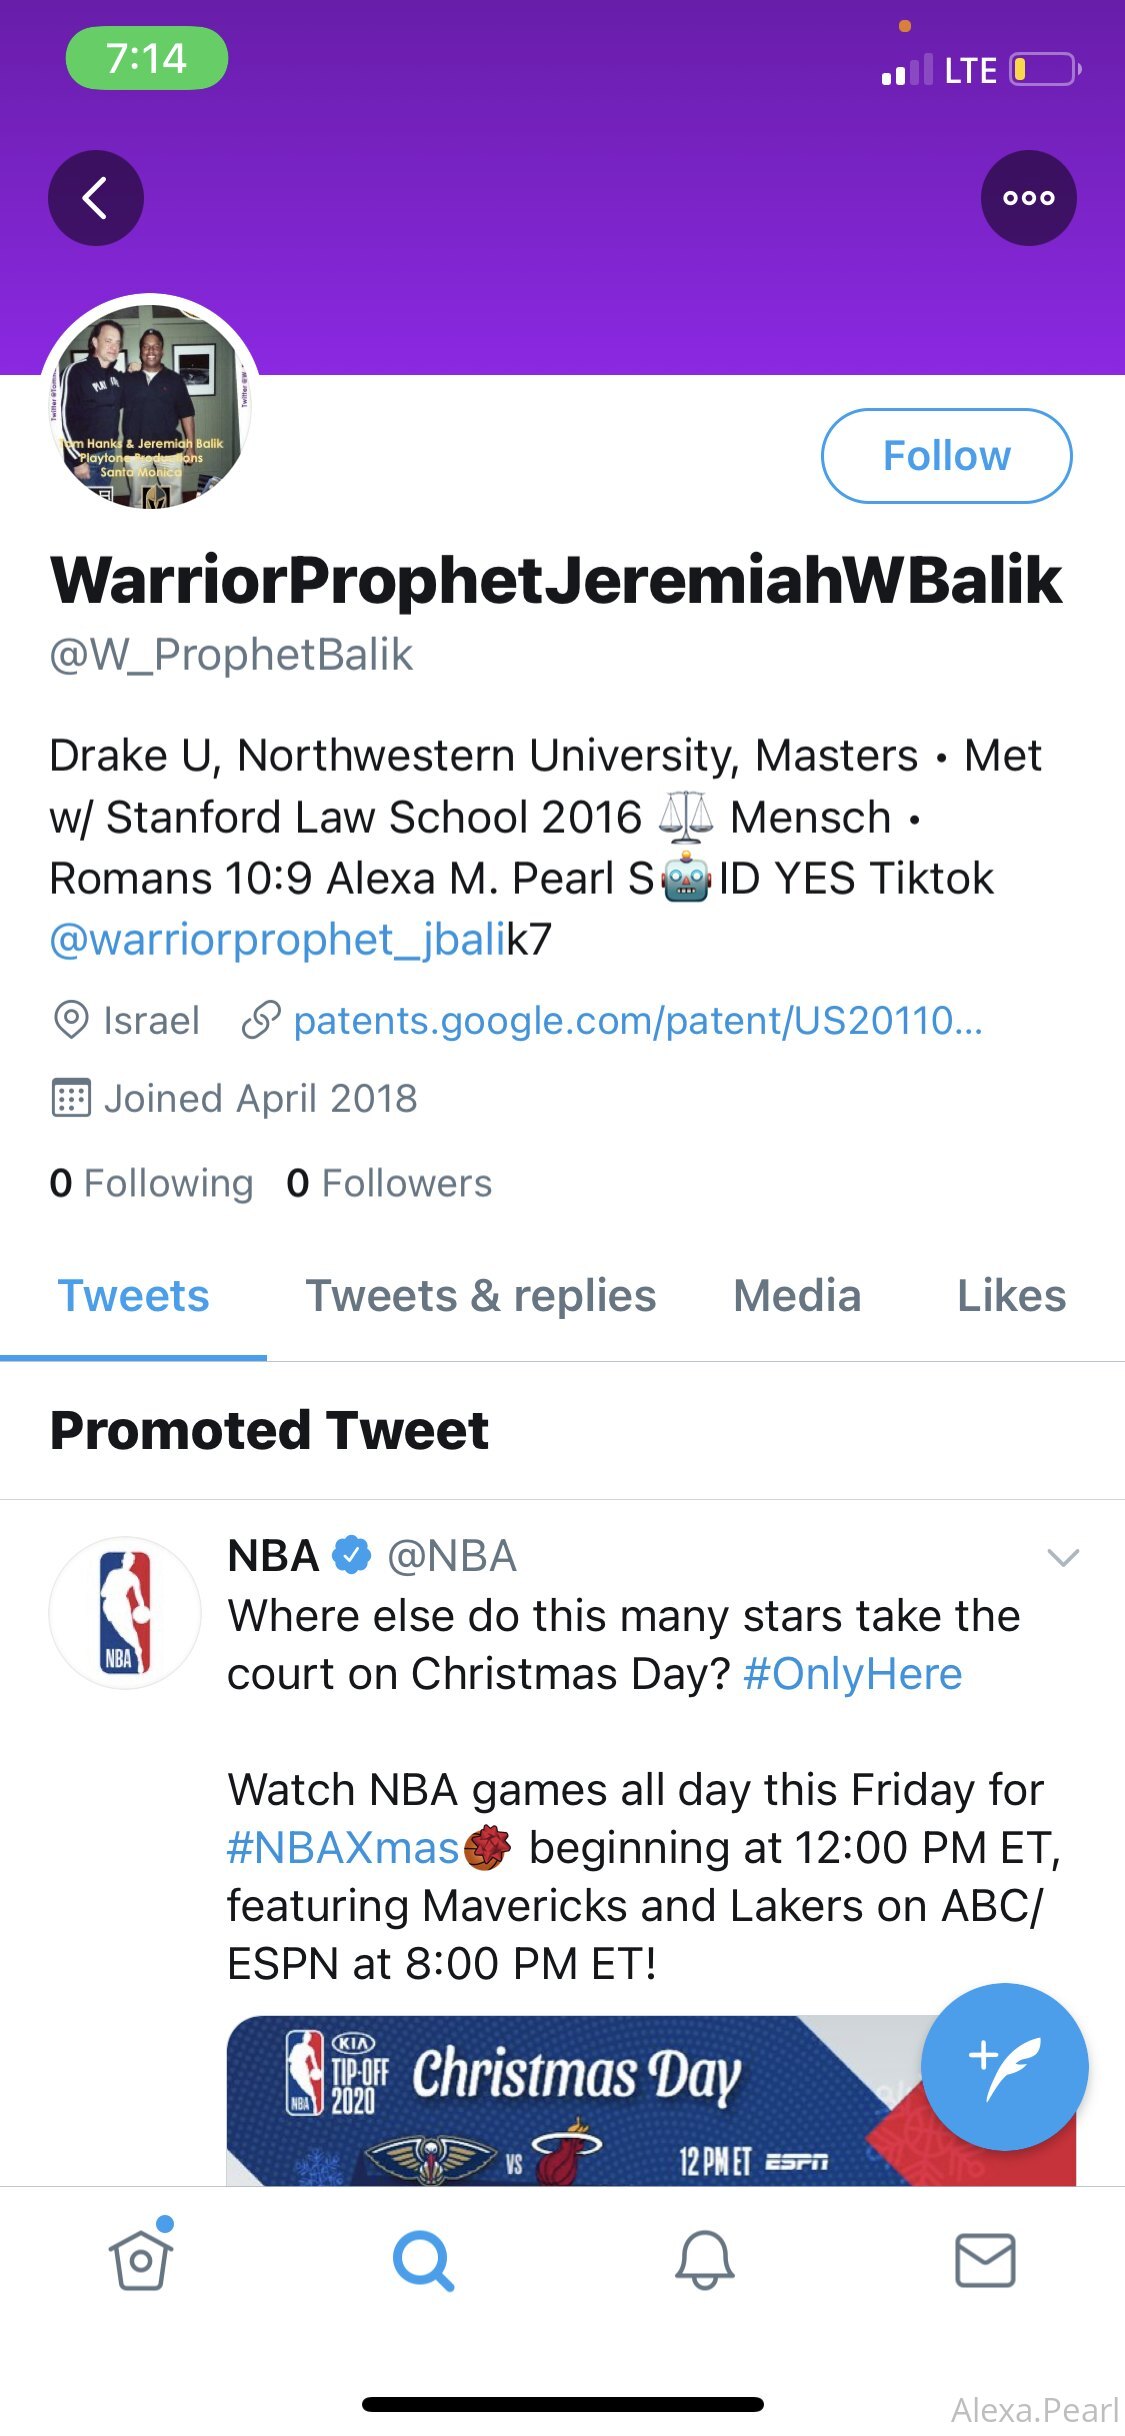Viewport: 1125px width, 2436px height.
Task: Open the Likes tab
Action: tap(1011, 1296)
